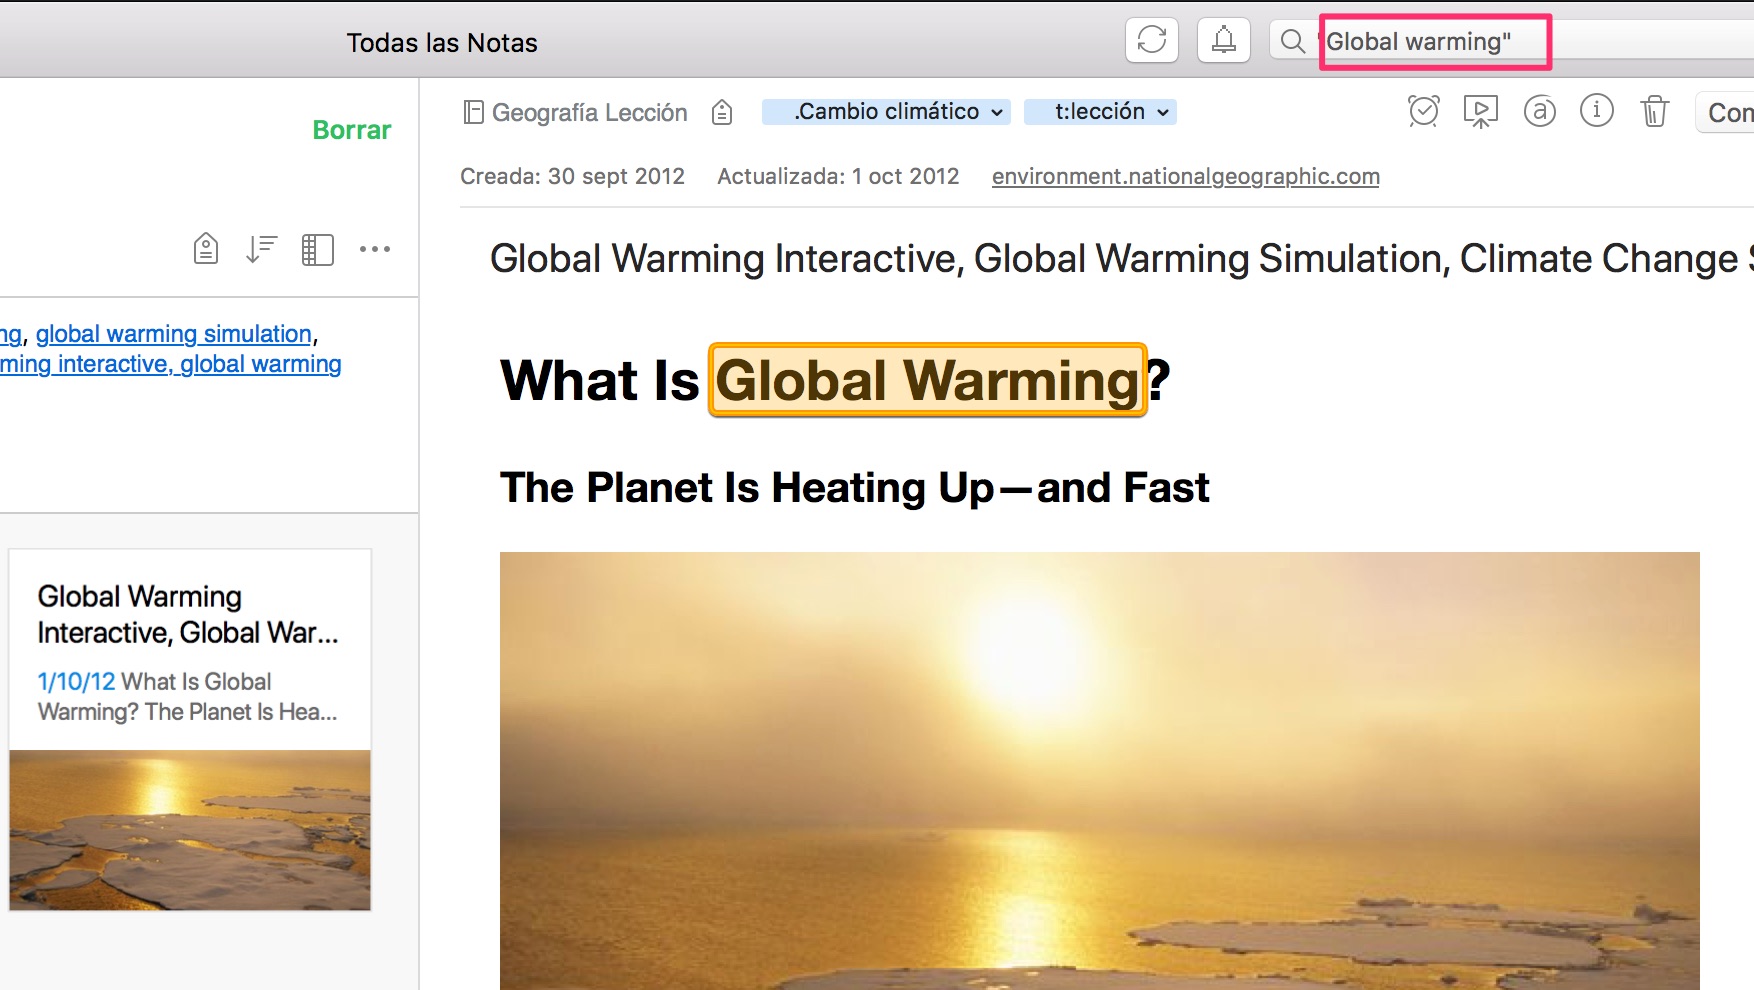
Task: Open environment.nationalgeographic.com source link
Action: (1186, 176)
